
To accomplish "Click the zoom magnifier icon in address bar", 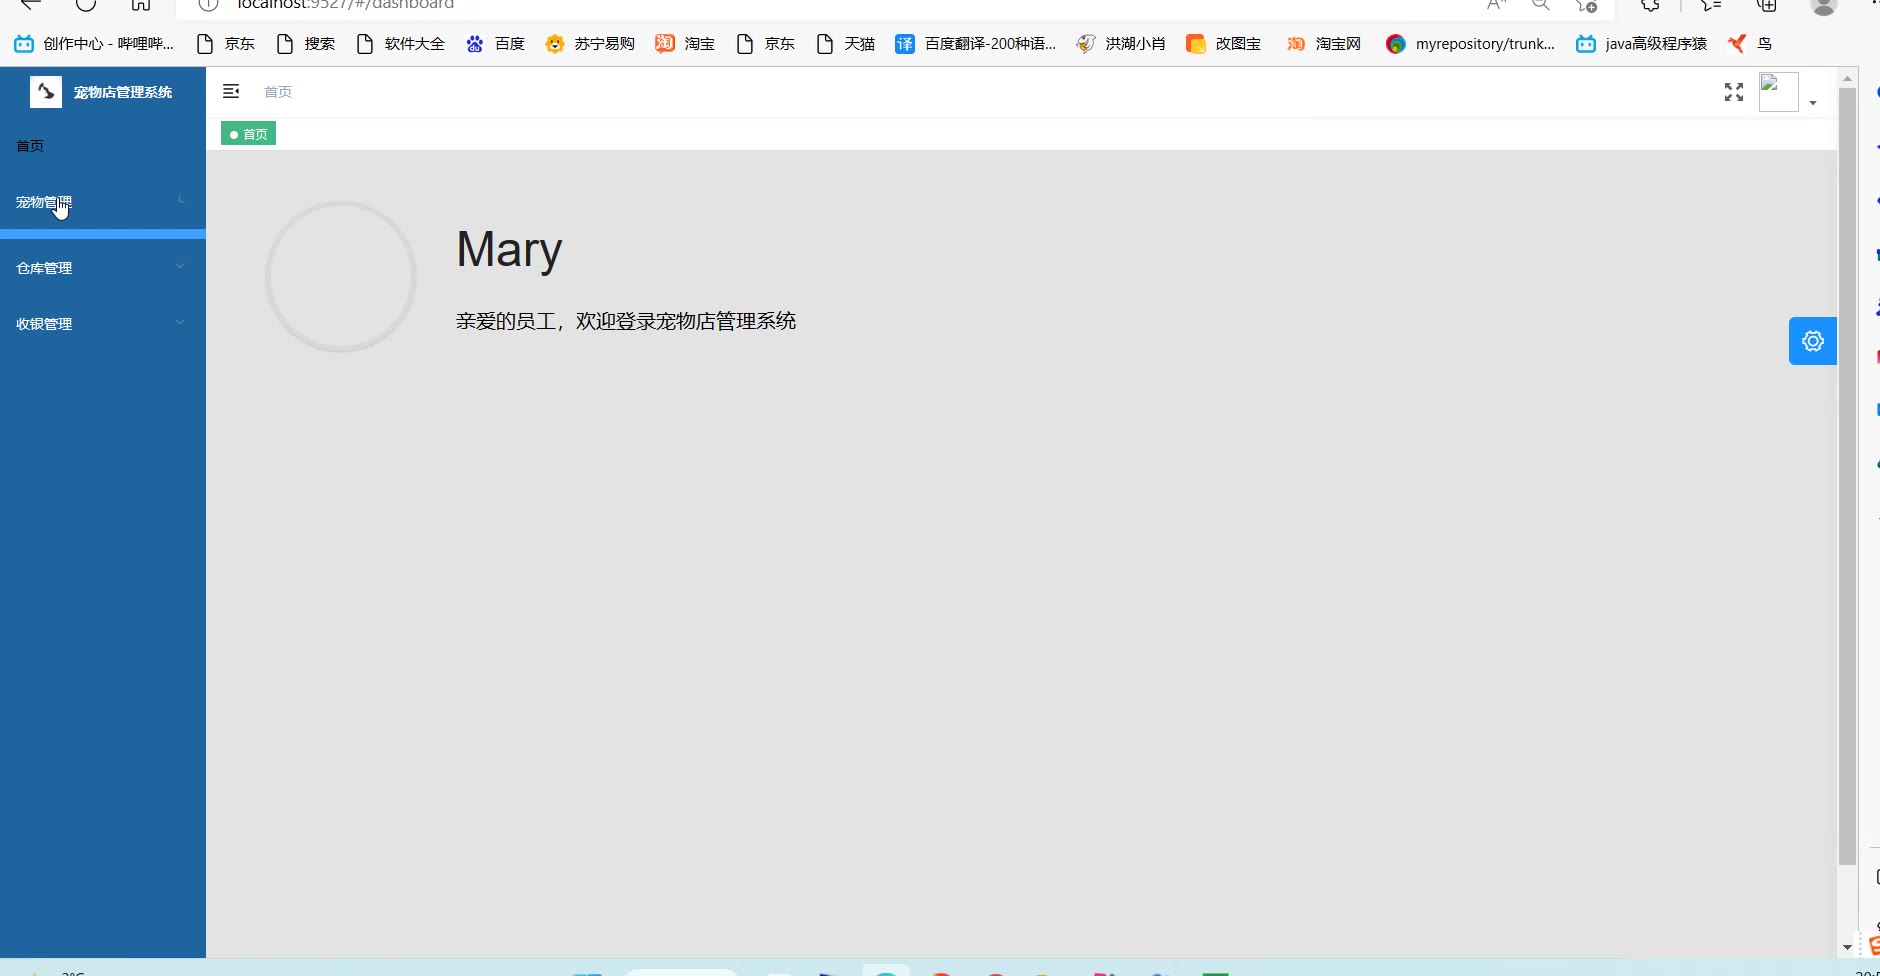I will [1541, 5].
